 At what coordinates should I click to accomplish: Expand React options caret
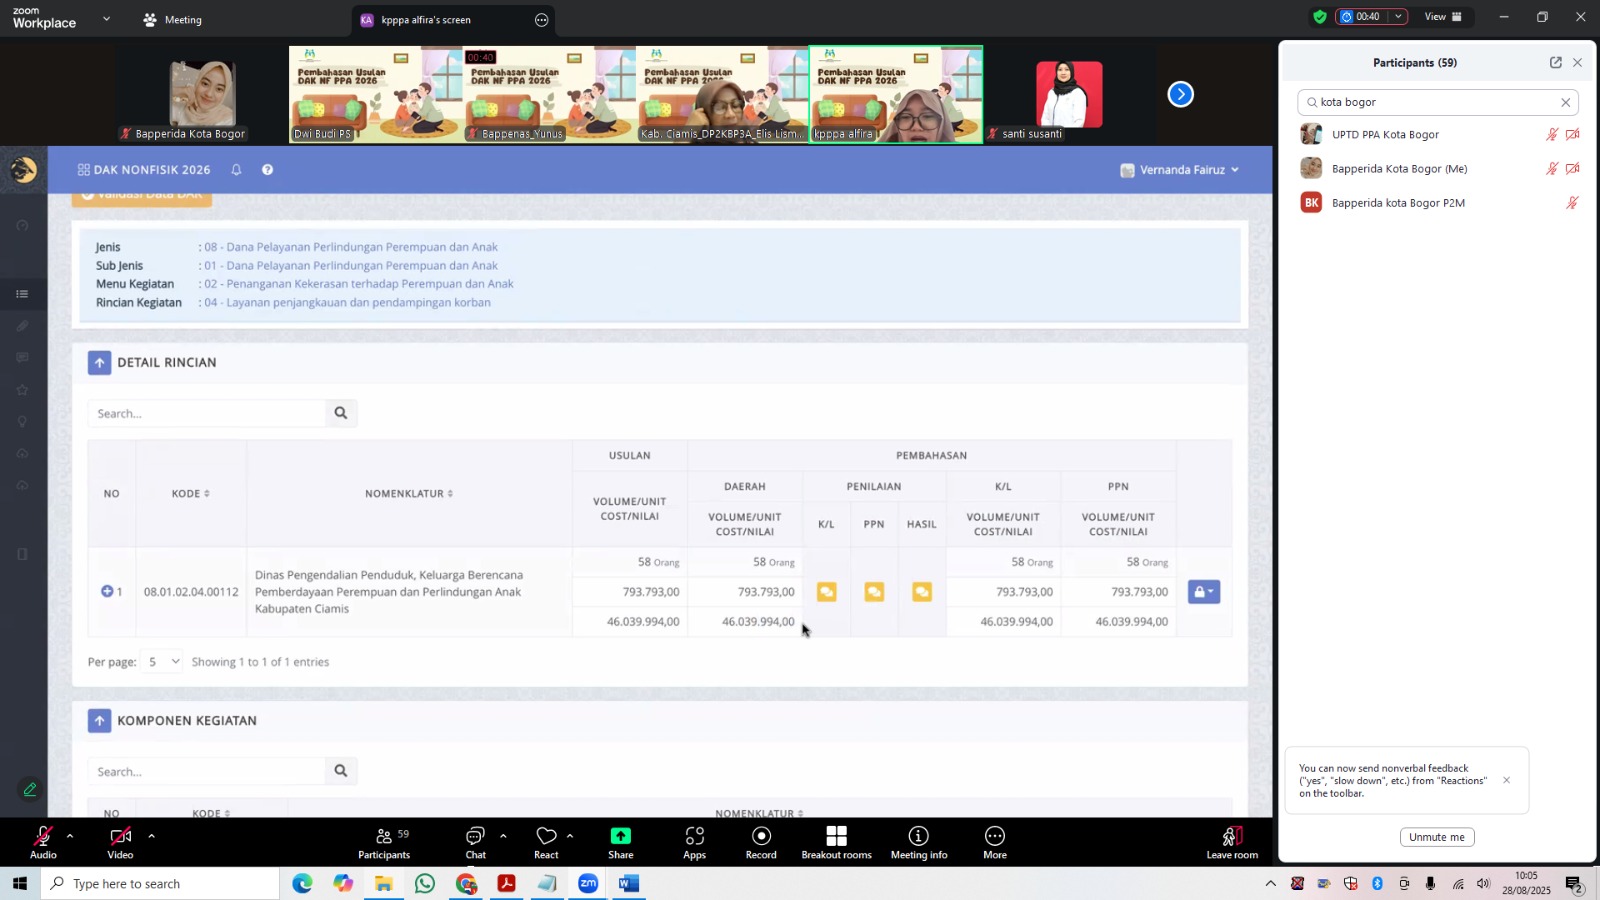tap(570, 836)
